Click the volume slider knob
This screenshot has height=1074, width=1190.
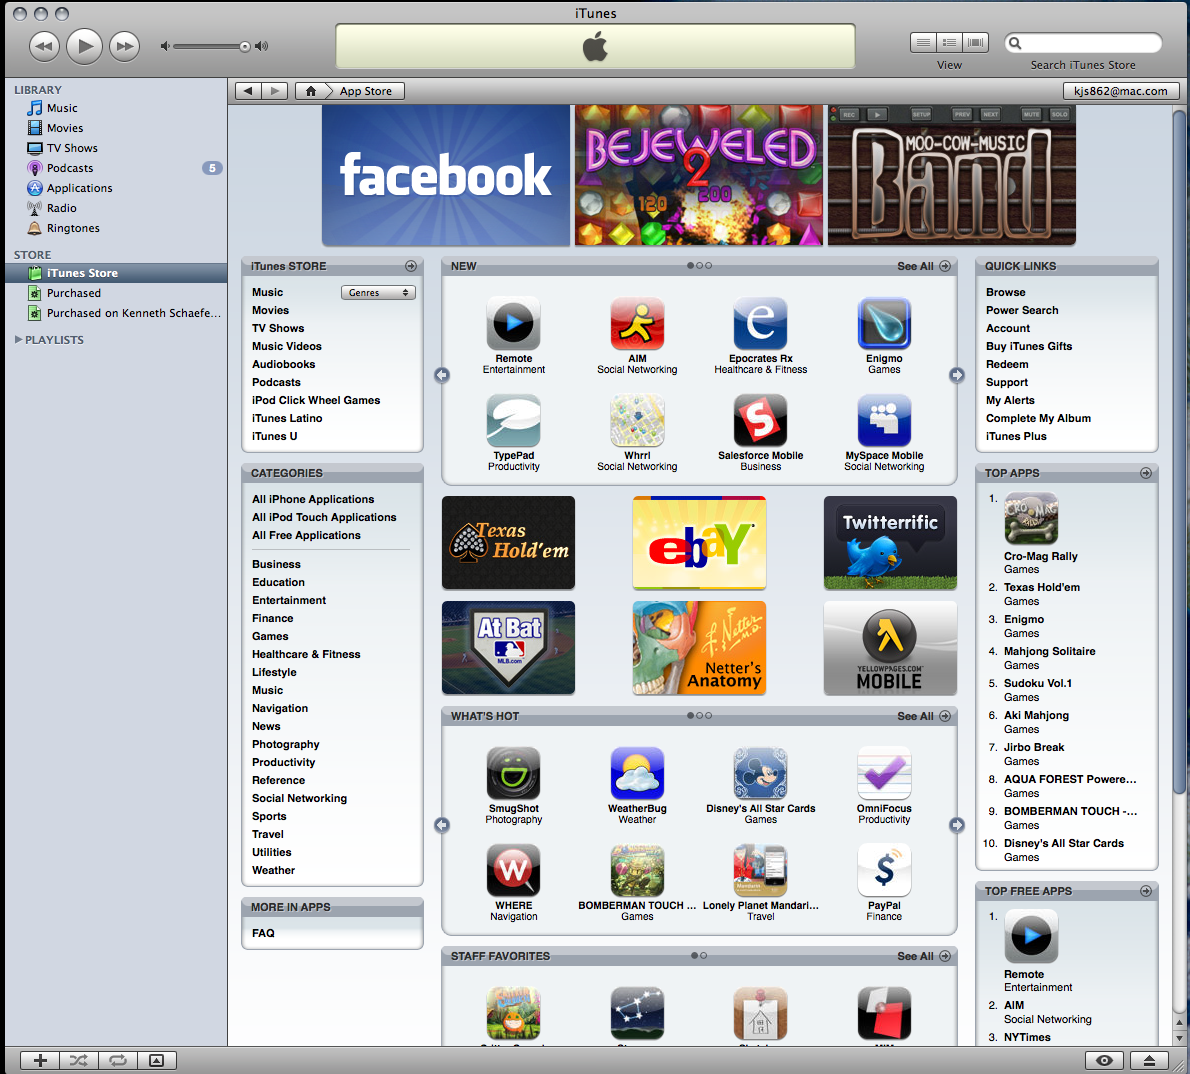(244, 46)
